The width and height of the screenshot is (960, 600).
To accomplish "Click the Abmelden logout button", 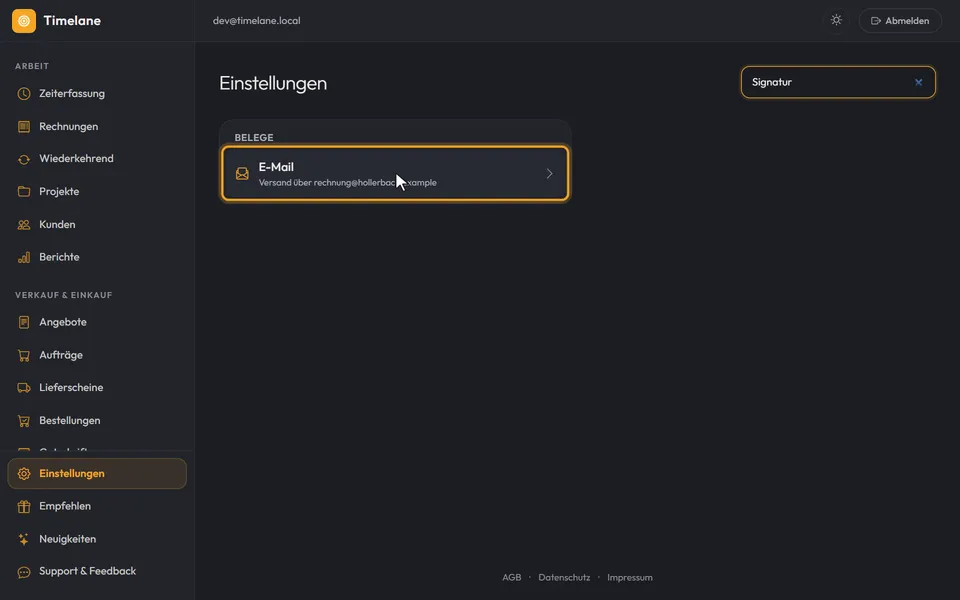I will click(x=900, y=21).
